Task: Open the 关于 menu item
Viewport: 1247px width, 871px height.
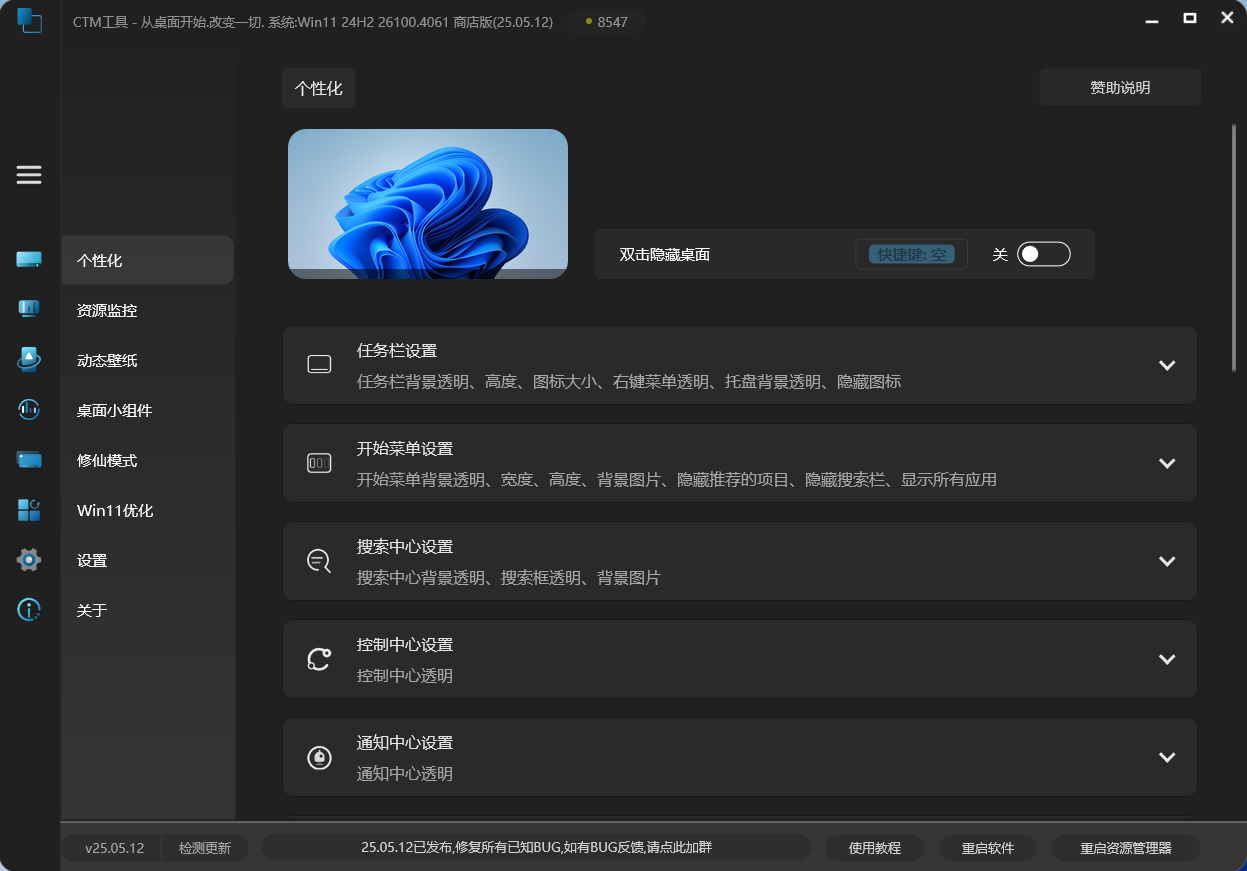Action: click(147, 610)
